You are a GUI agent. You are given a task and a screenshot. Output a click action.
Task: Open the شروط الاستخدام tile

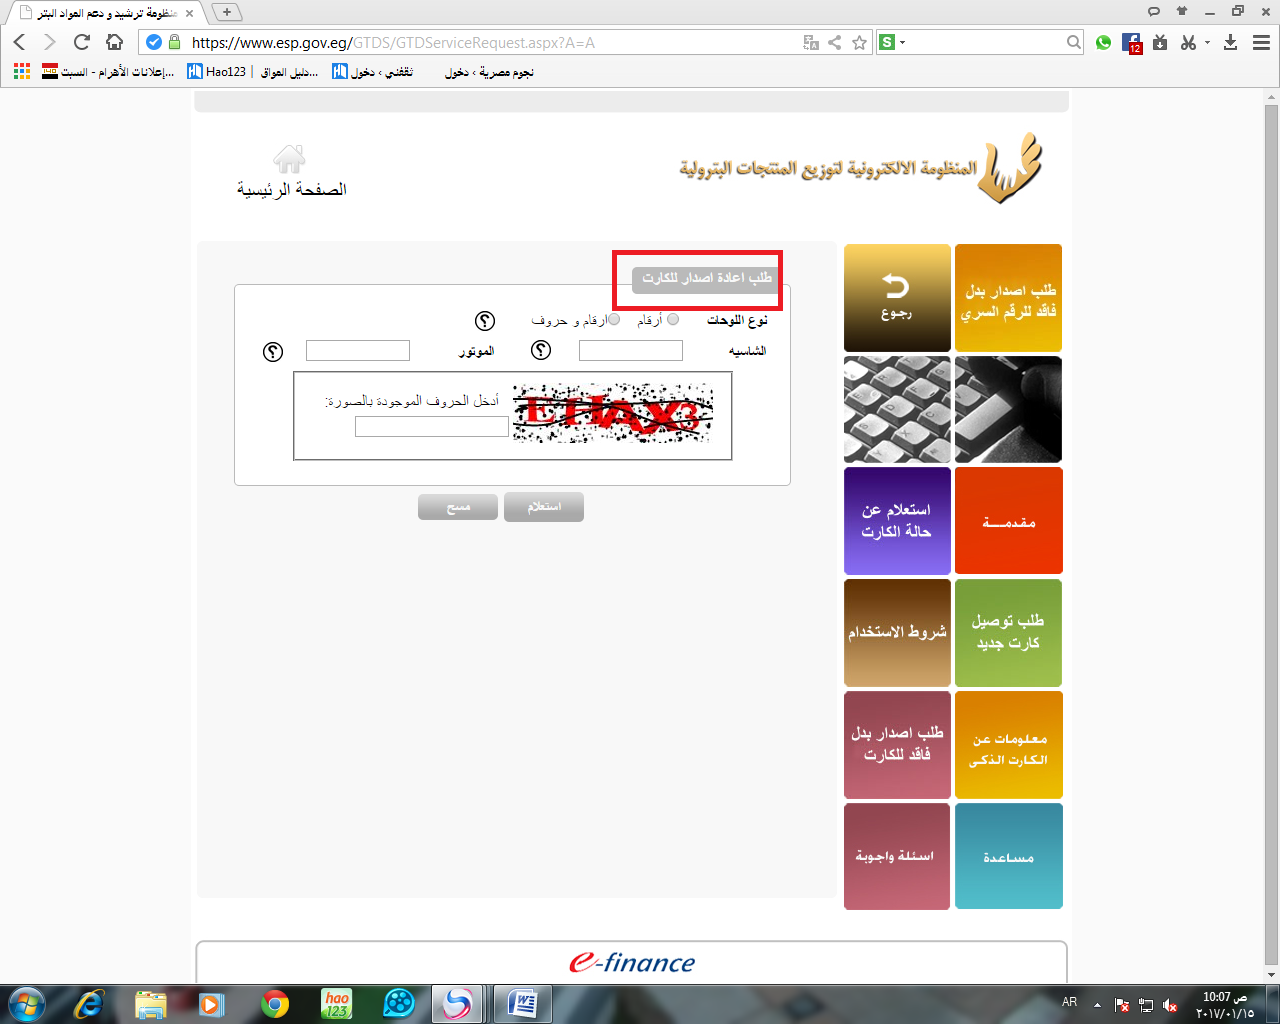[897, 633]
